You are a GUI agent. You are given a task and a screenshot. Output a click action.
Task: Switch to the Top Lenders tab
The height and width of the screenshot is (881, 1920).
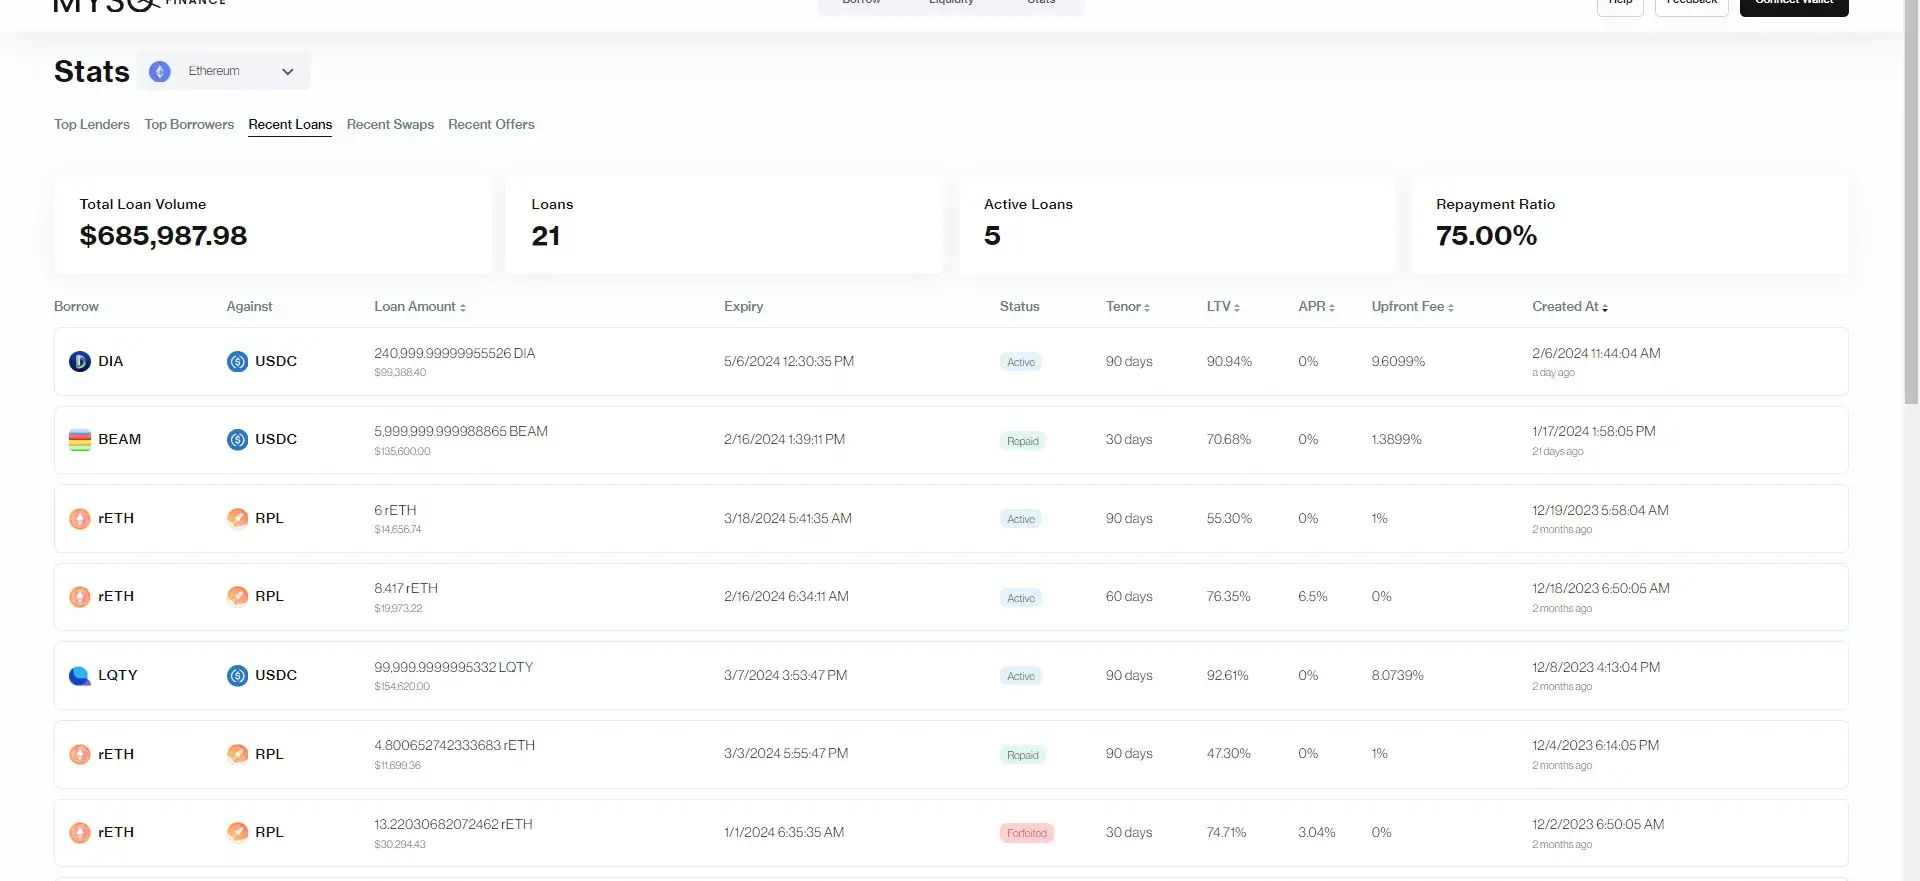[92, 125]
